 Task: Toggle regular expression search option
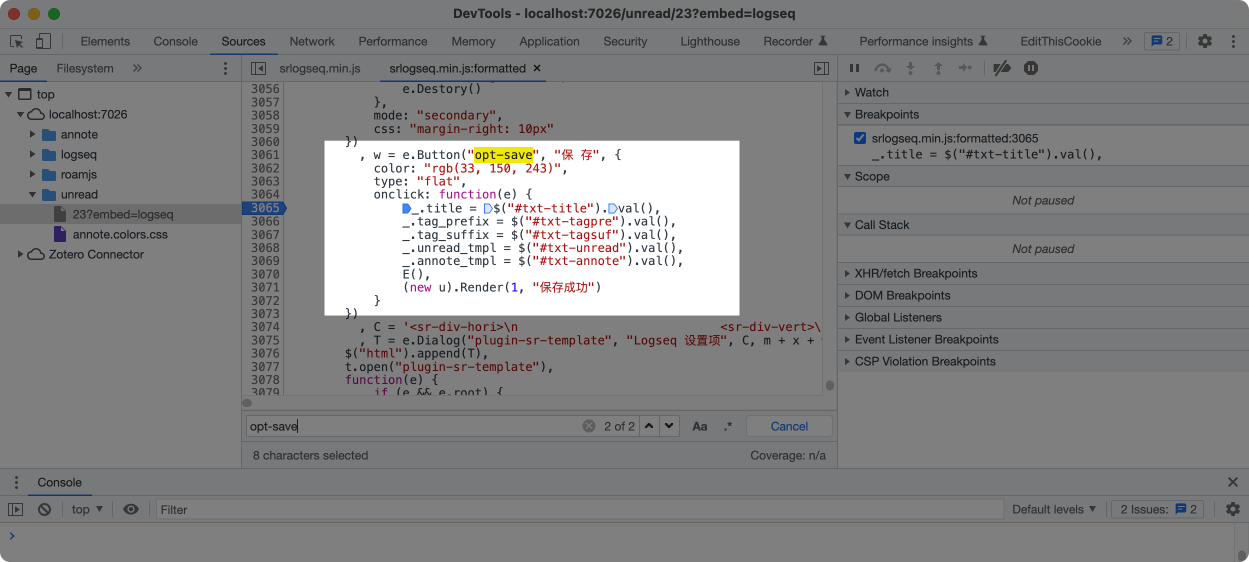[727, 426]
